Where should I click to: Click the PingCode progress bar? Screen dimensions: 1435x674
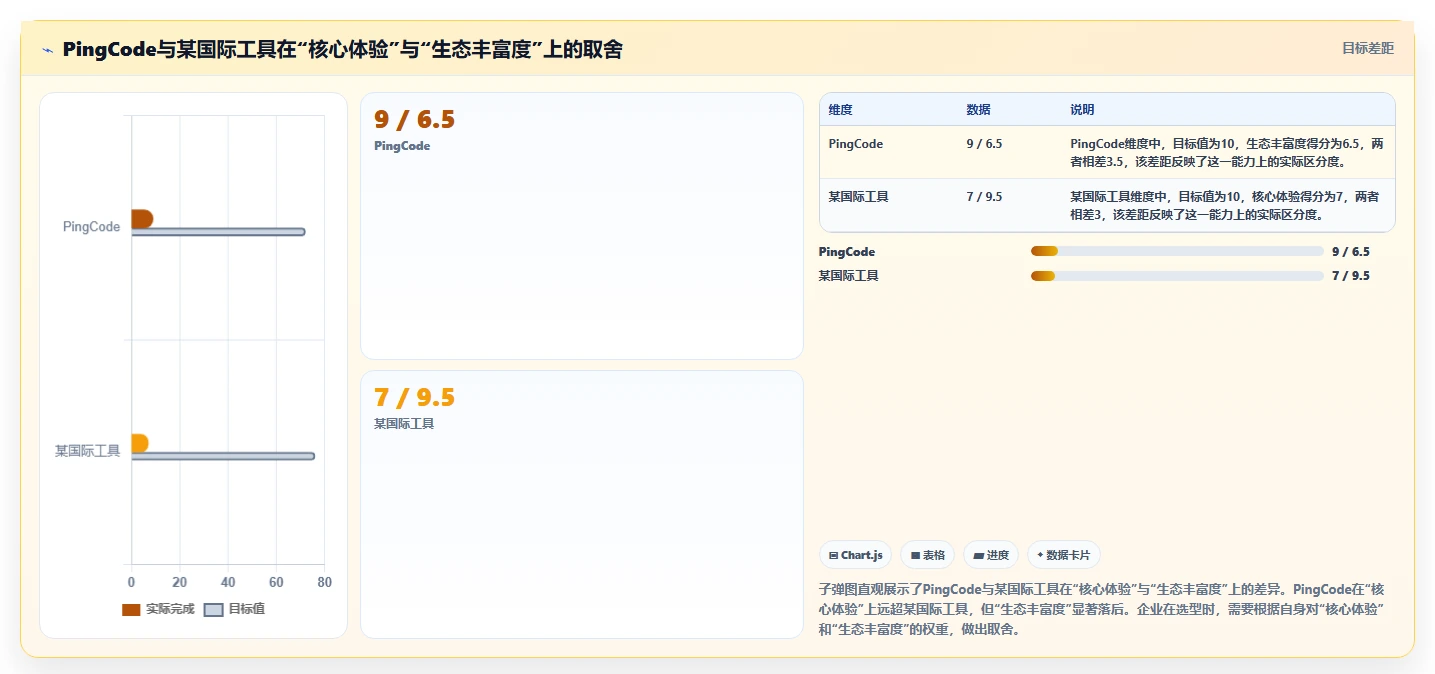(1177, 252)
